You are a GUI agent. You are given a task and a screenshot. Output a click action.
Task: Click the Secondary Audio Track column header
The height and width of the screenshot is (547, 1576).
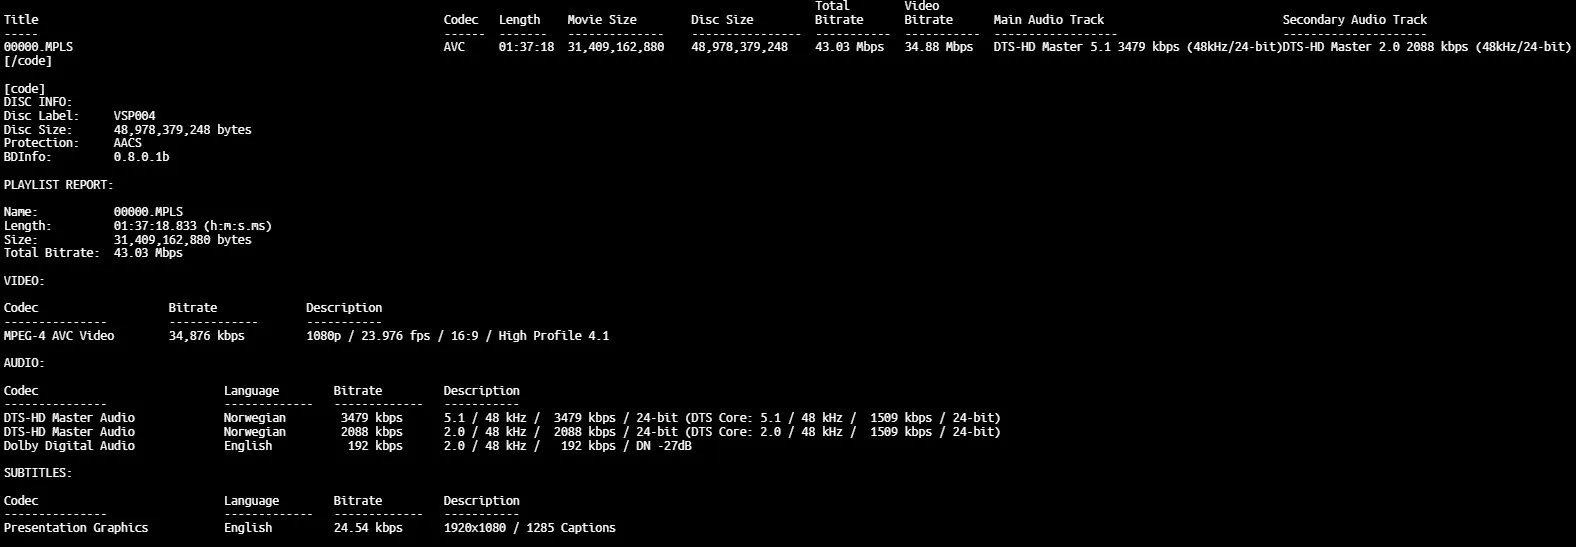point(1354,20)
